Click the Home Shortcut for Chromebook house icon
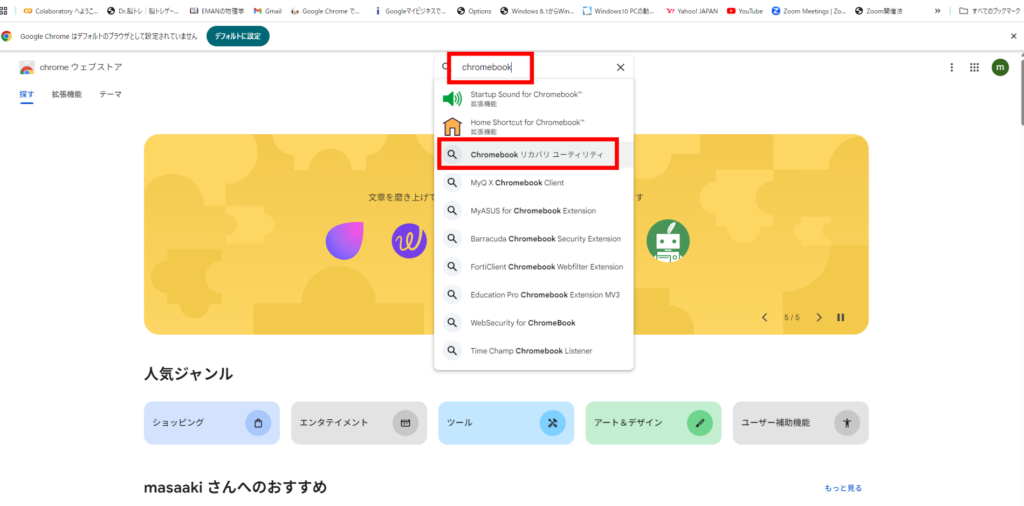Image resolution: width=1024 pixels, height=506 pixels. coord(452,126)
